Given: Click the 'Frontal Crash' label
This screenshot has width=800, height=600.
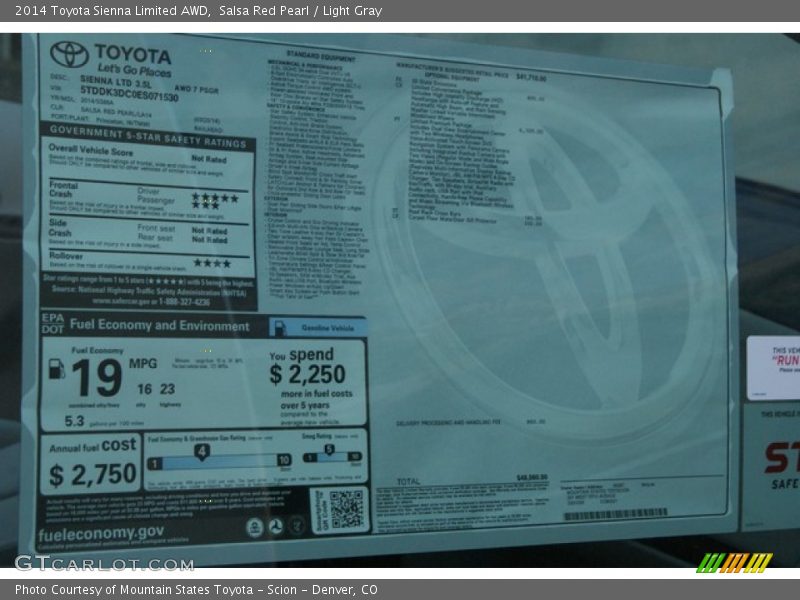Looking at the screenshot, I should (63, 189).
